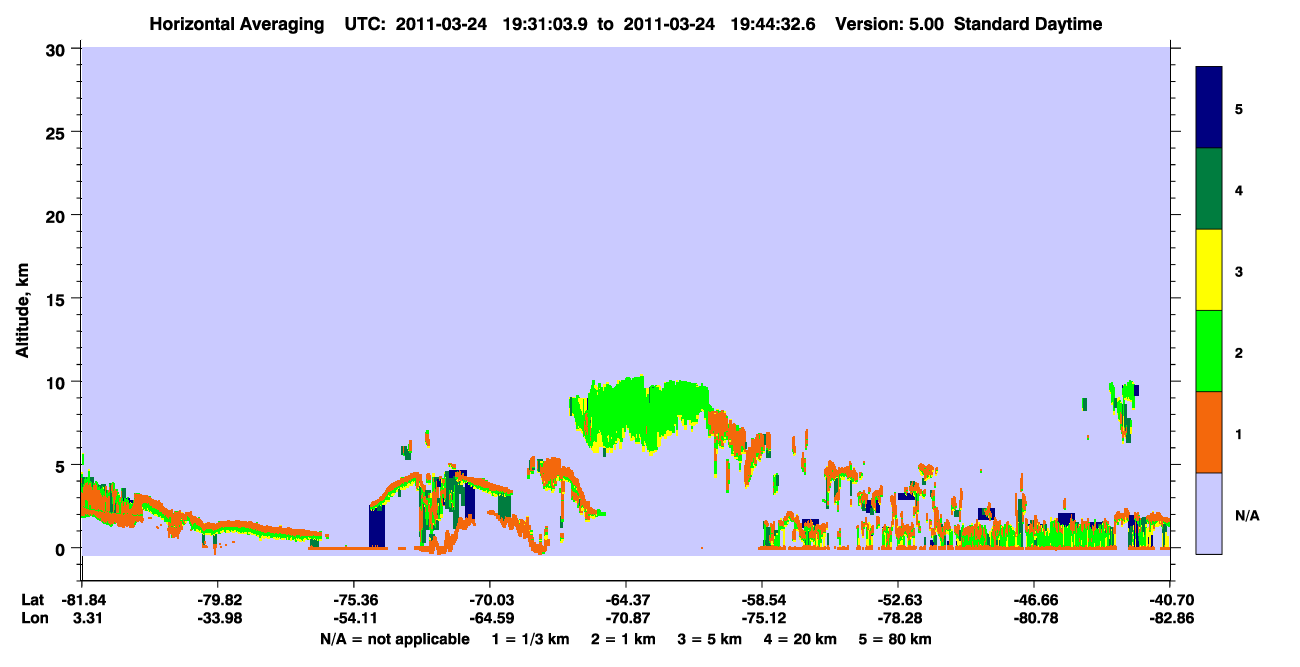
Task: Click latitude value -70.03
Action: [490, 600]
